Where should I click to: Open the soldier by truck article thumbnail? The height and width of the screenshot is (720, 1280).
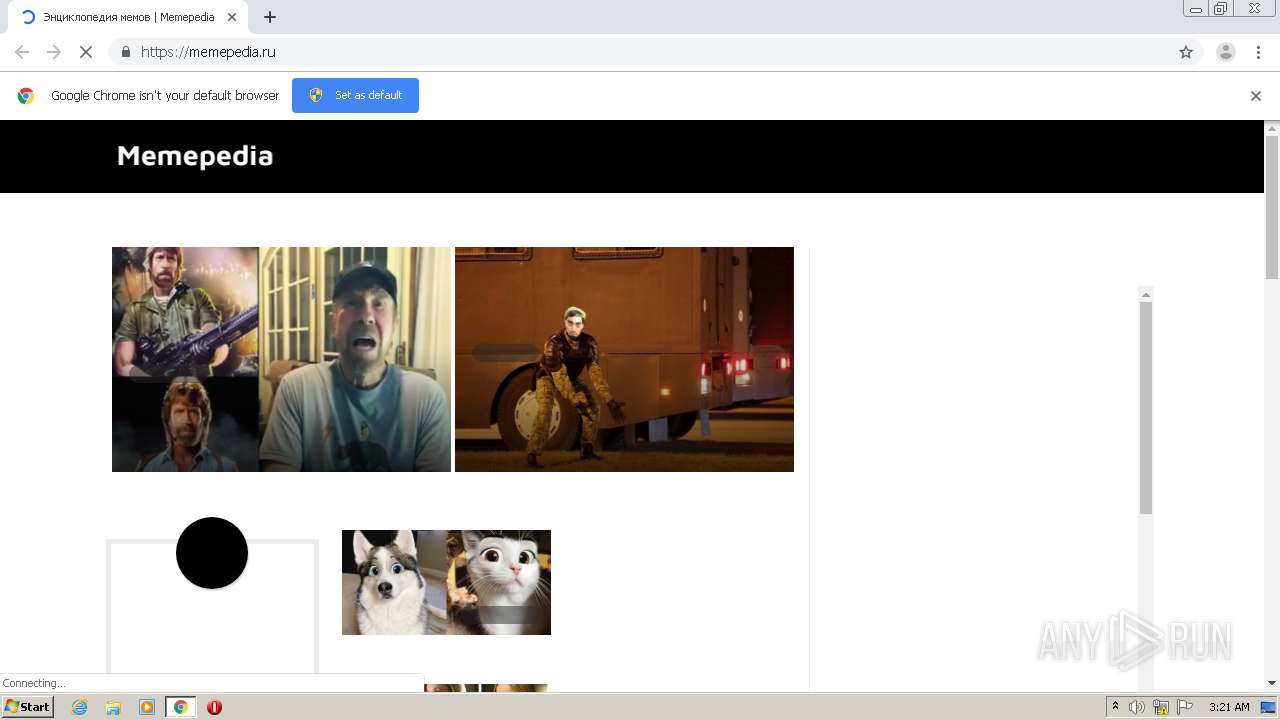624,359
